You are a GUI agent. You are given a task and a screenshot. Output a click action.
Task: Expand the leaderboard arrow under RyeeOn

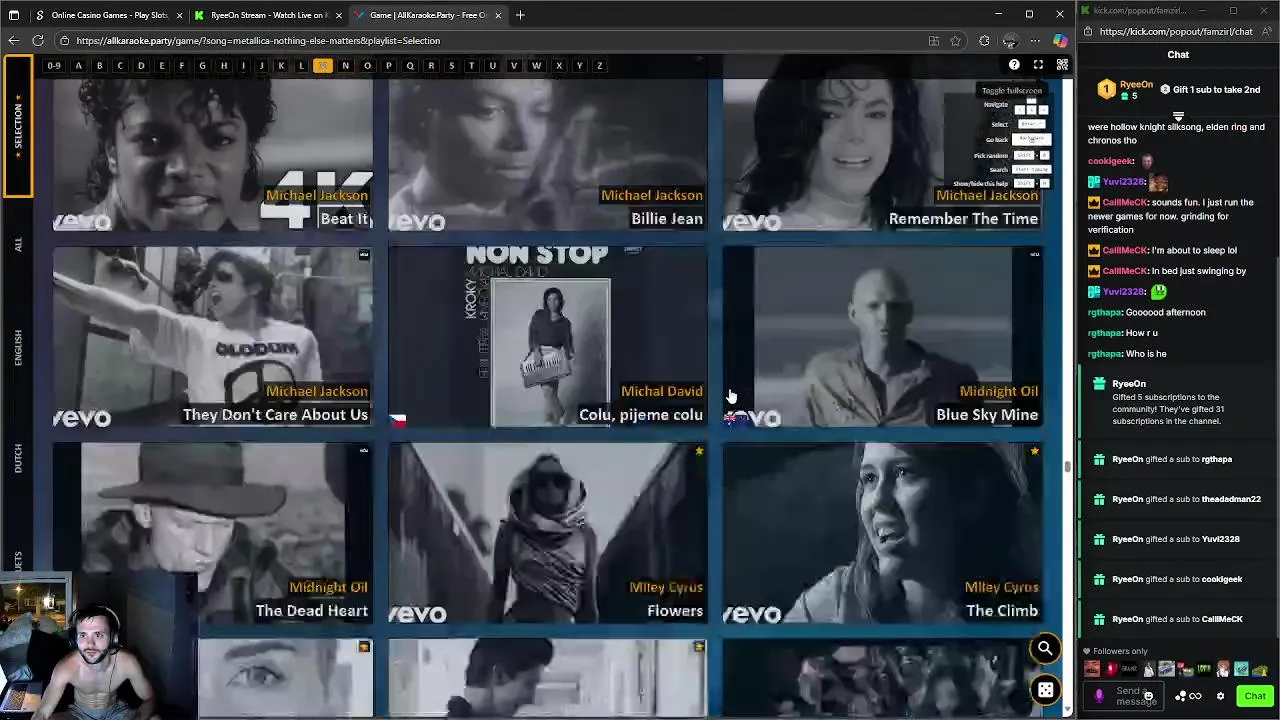[x=1178, y=116]
